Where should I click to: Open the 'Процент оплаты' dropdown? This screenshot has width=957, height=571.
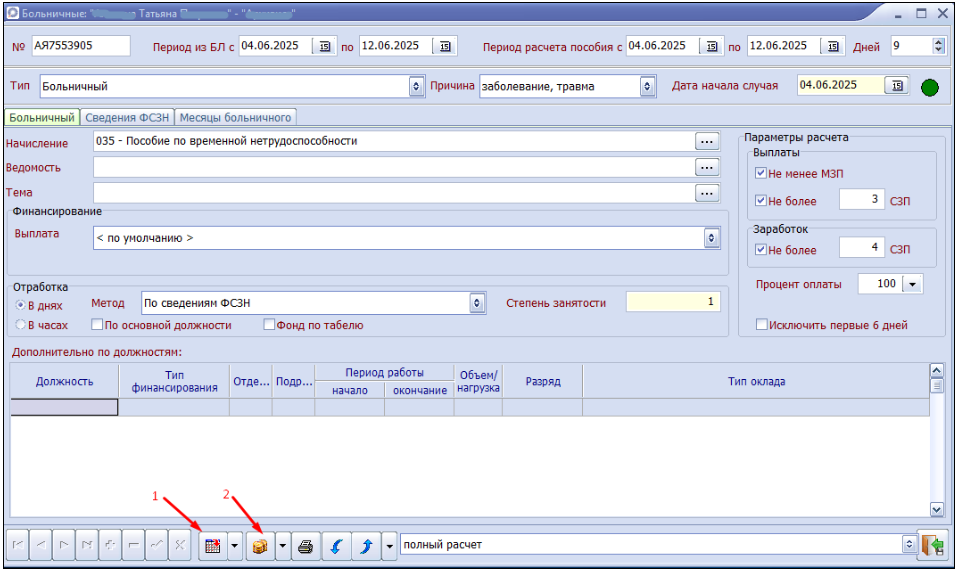click(x=911, y=284)
